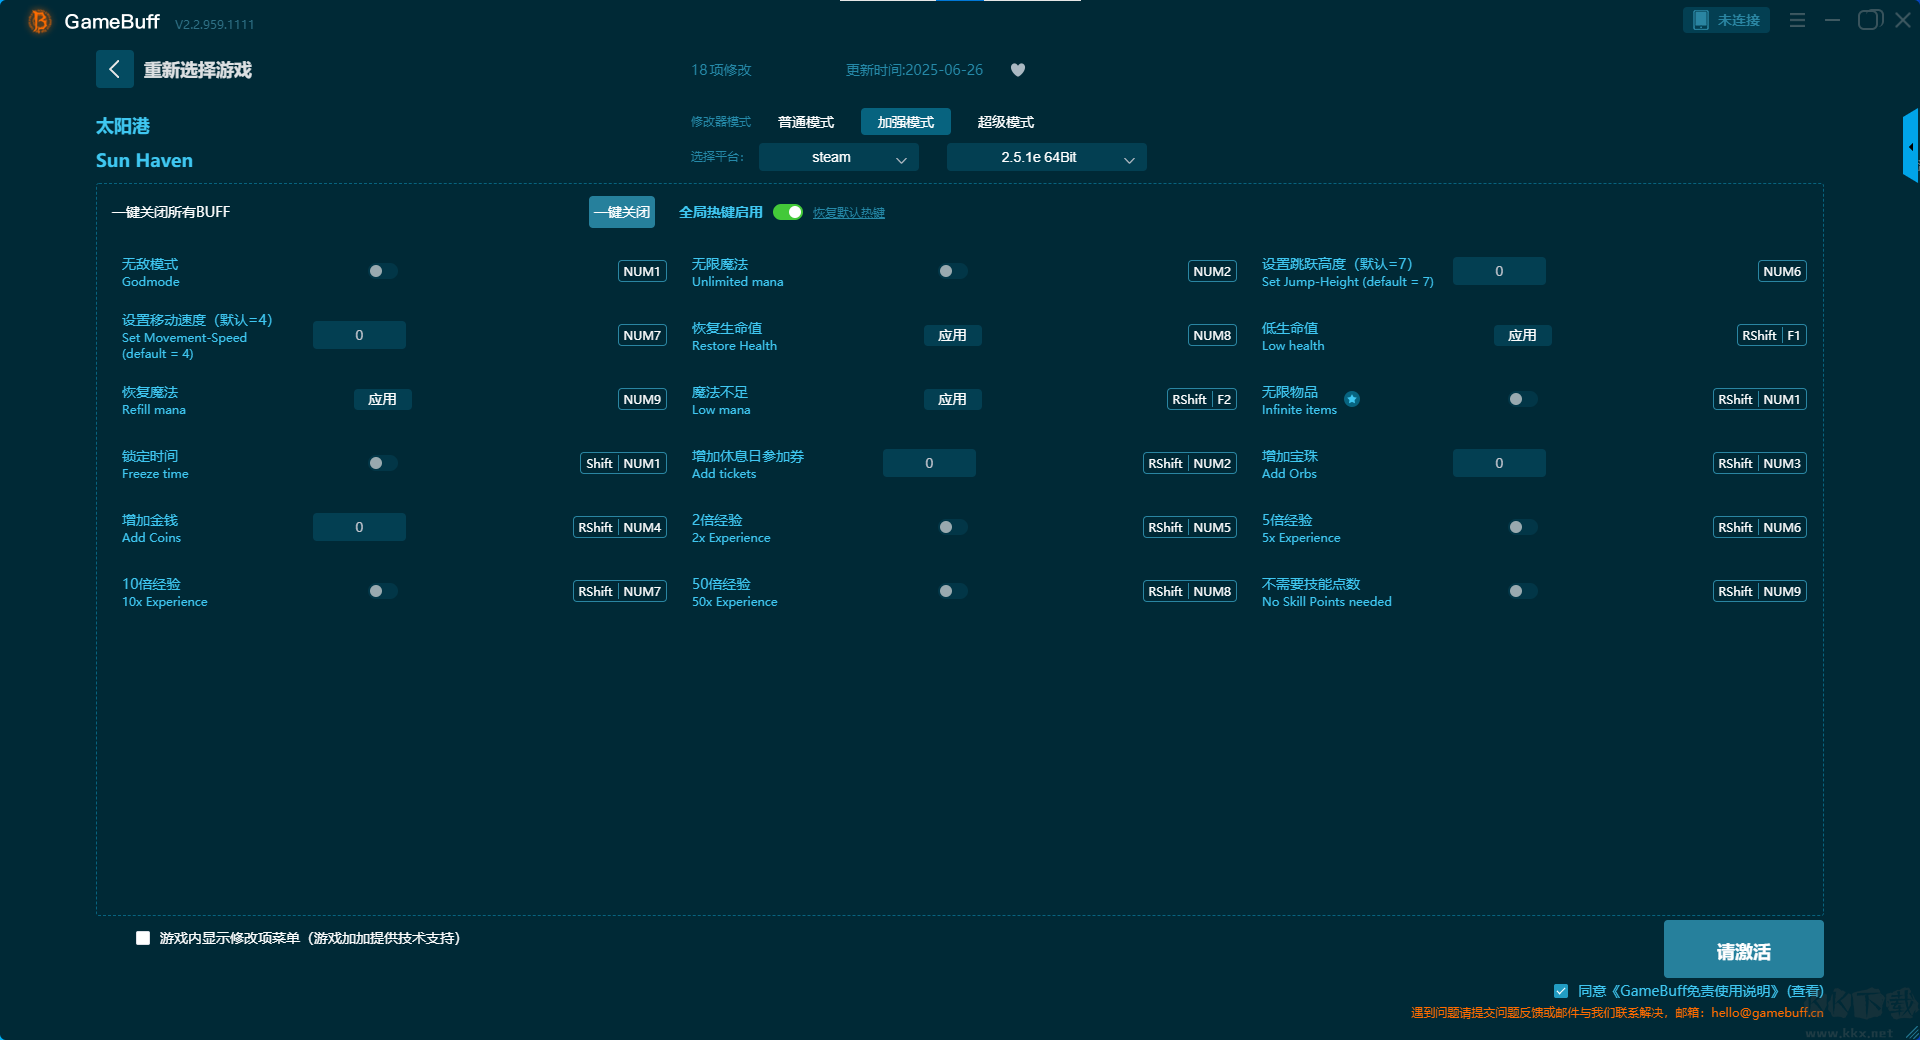
Task: Click the hello@gamebuff.cn email address
Action: (x=1767, y=1012)
